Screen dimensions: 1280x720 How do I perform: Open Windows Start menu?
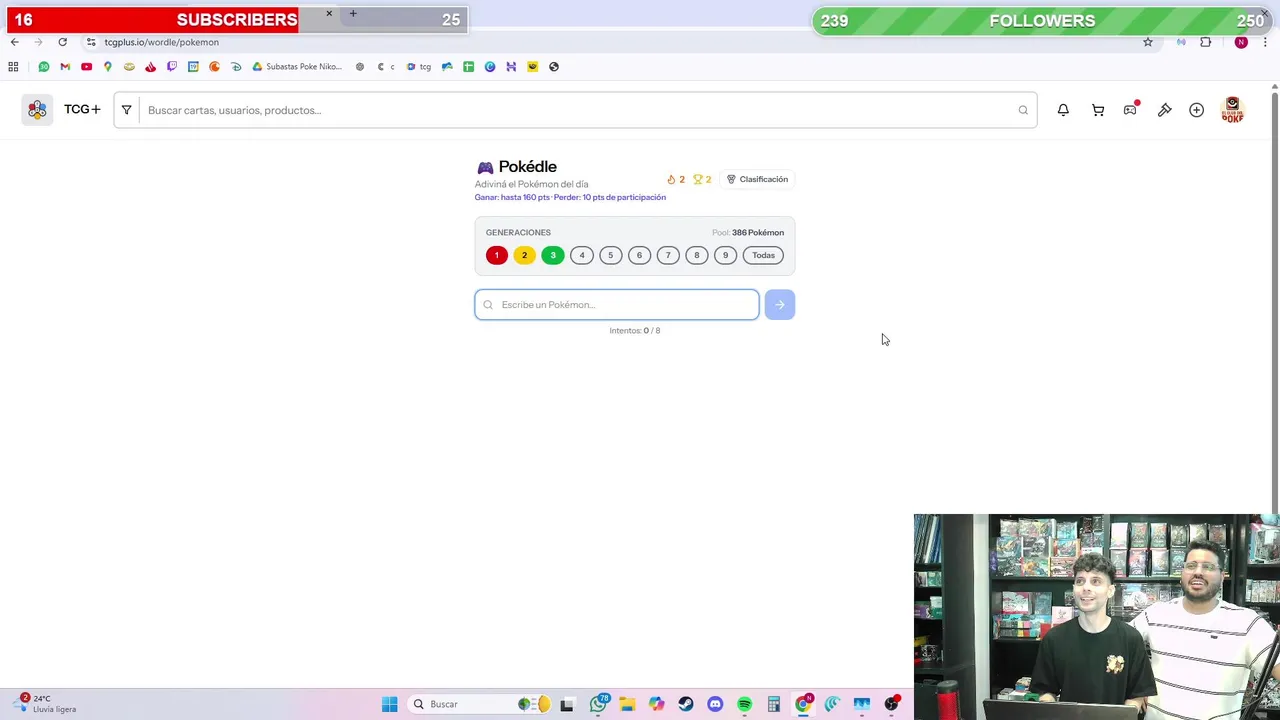point(389,704)
